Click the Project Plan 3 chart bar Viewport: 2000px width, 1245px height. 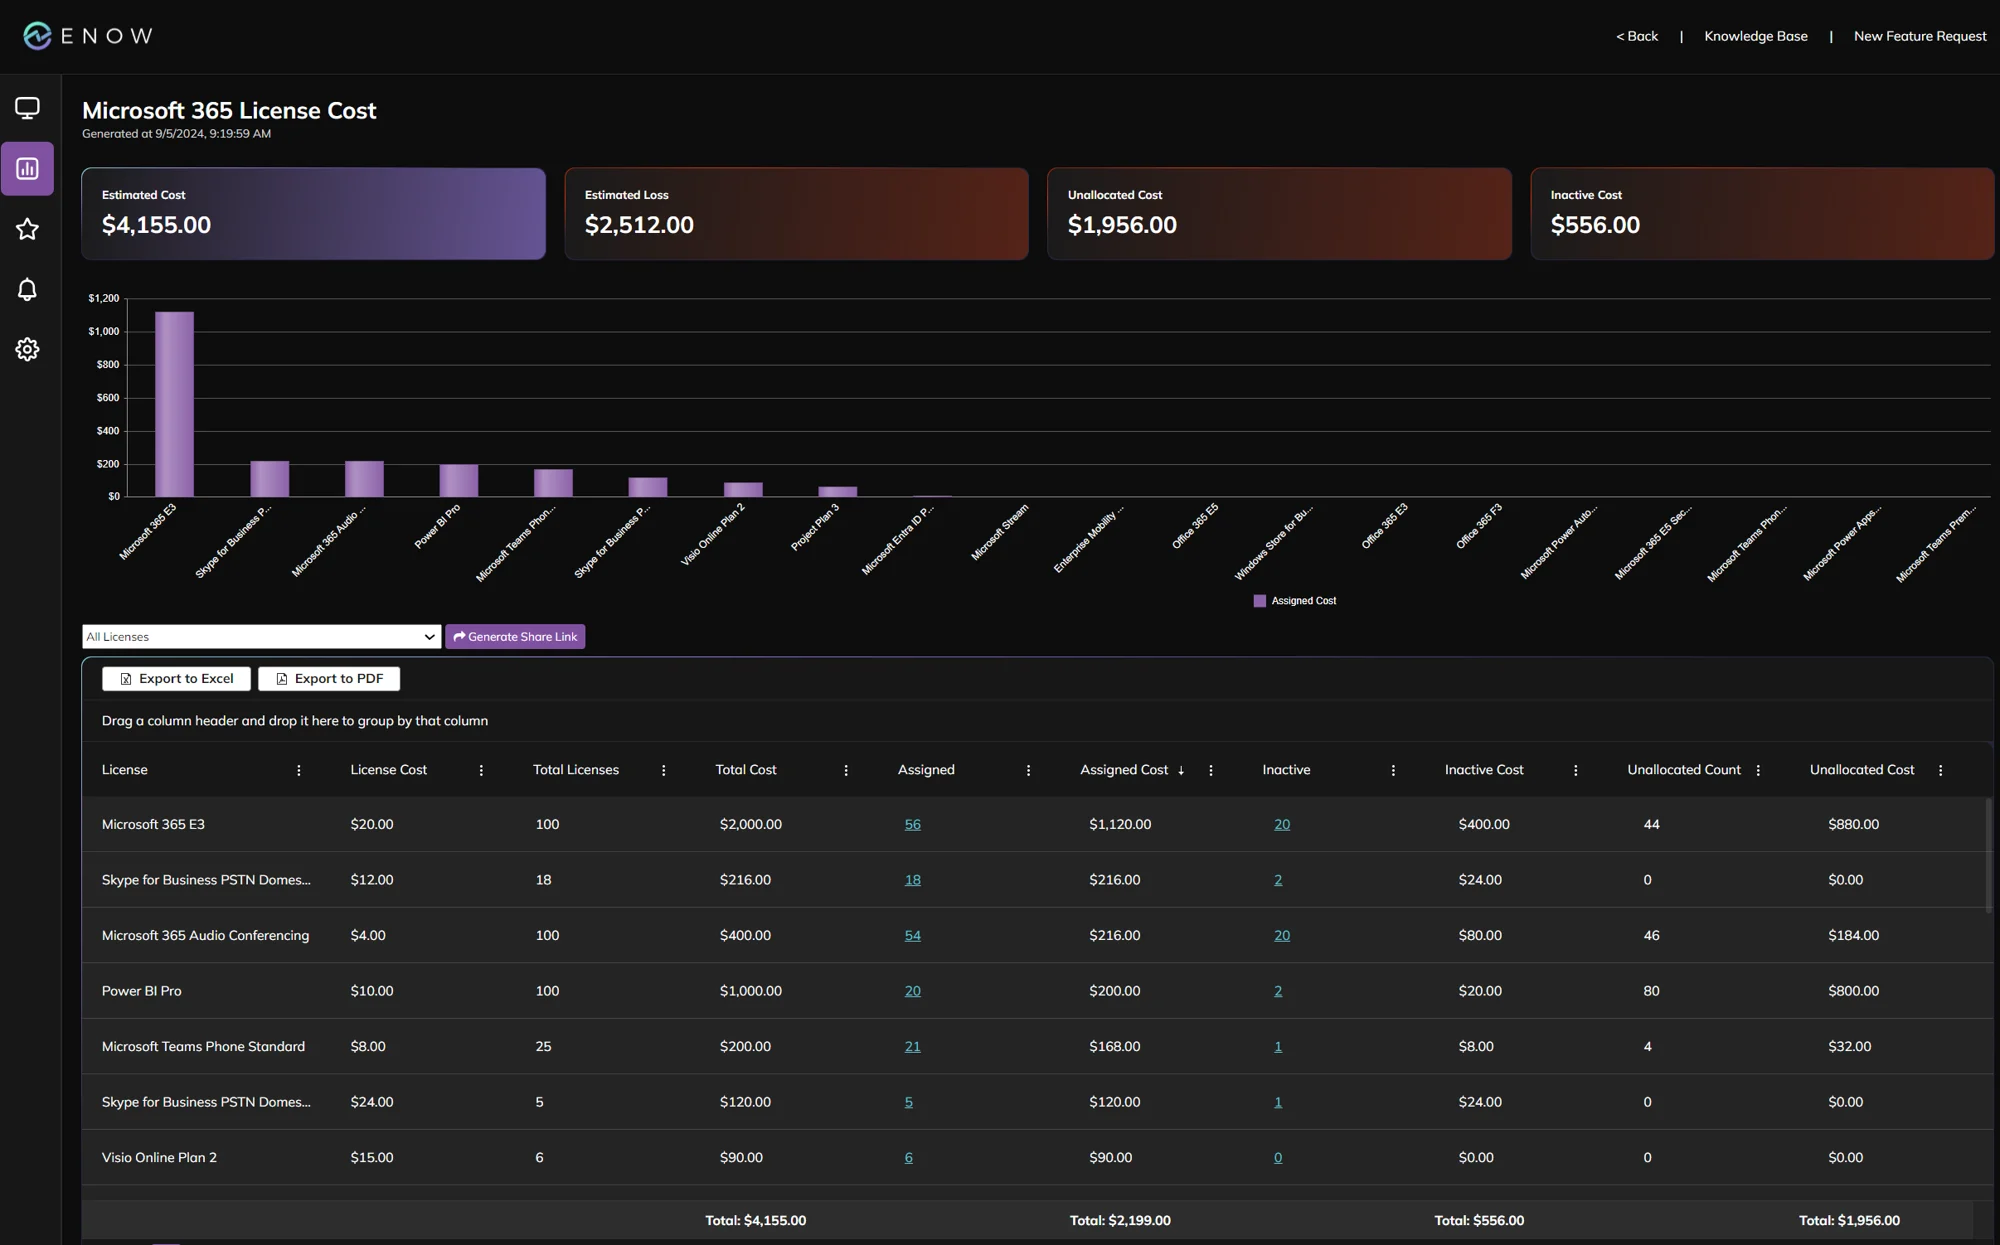(838, 491)
